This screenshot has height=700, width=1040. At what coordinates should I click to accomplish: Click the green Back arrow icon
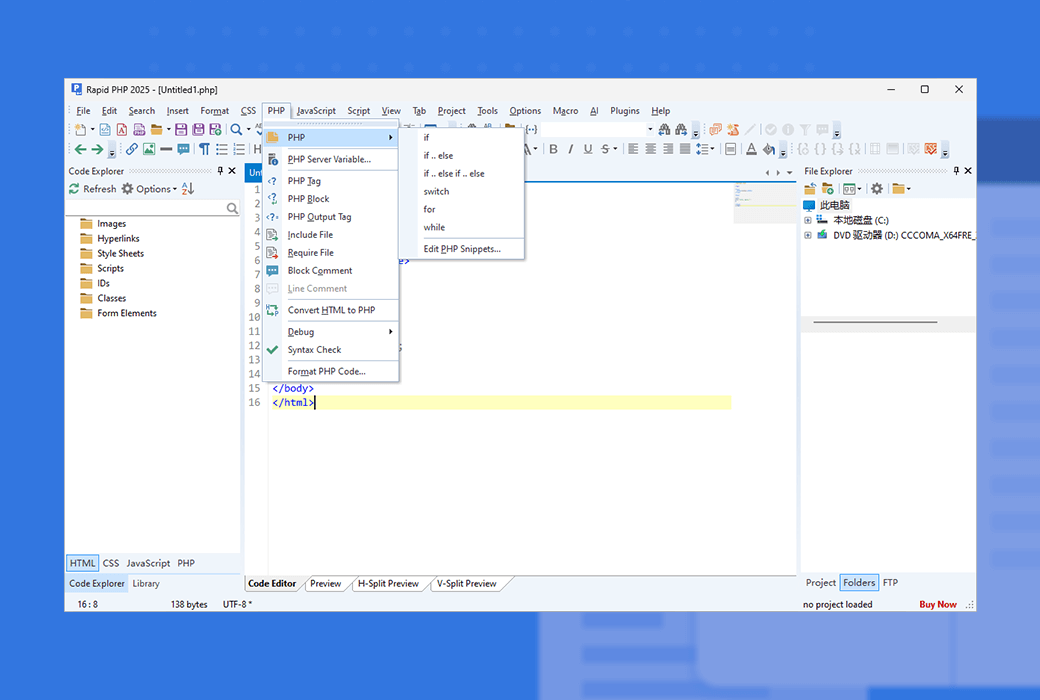[80, 149]
